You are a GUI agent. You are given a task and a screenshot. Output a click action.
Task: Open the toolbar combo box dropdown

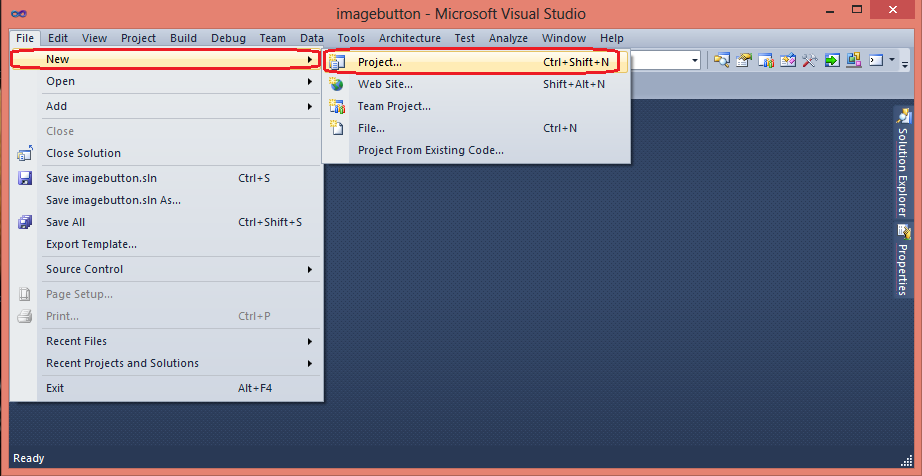tap(695, 60)
